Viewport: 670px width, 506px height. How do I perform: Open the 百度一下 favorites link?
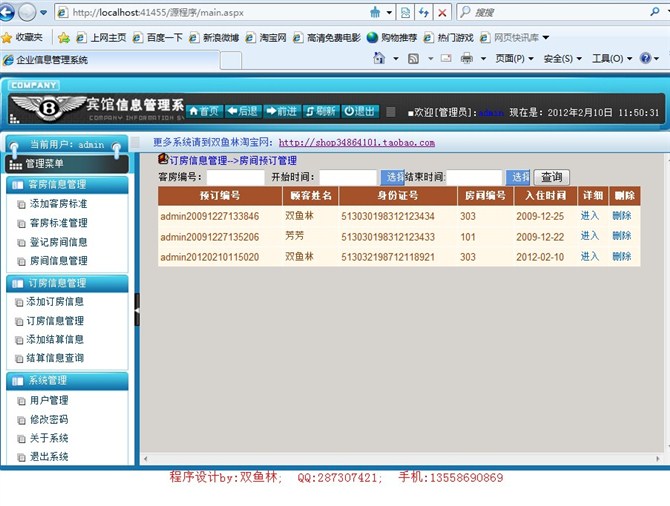coord(157,38)
